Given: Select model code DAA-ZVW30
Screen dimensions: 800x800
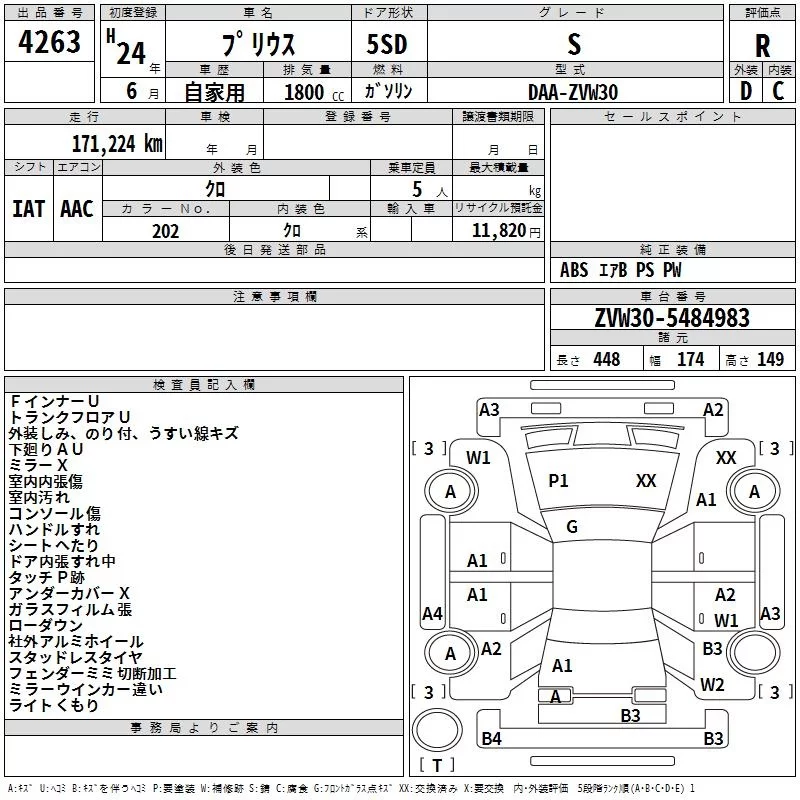Looking at the screenshot, I should pos(573,92).
